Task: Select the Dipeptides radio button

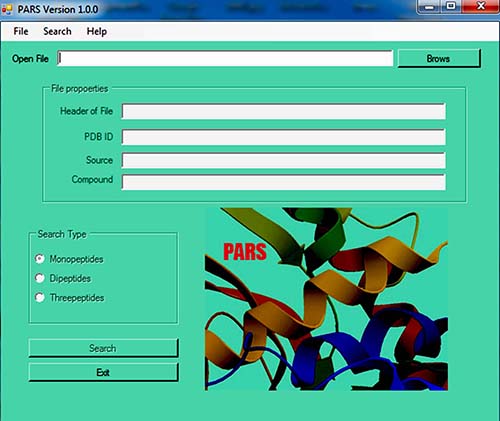Action: (x=40, y=278)
